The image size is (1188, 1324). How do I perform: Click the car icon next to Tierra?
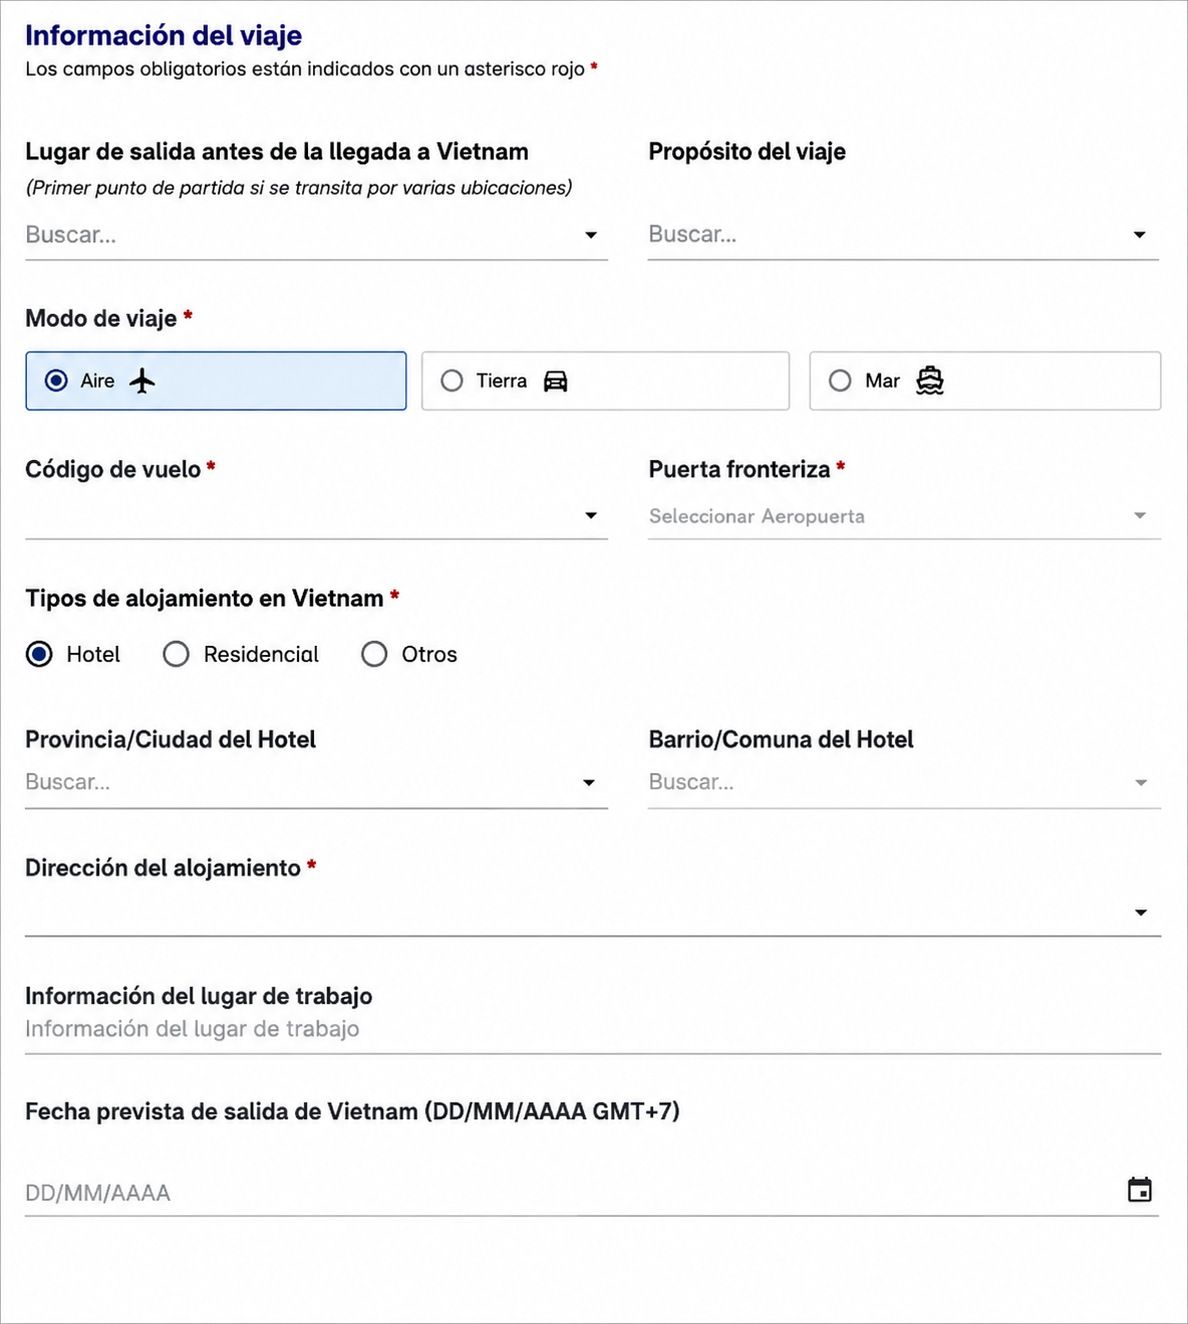click(555, 381)
